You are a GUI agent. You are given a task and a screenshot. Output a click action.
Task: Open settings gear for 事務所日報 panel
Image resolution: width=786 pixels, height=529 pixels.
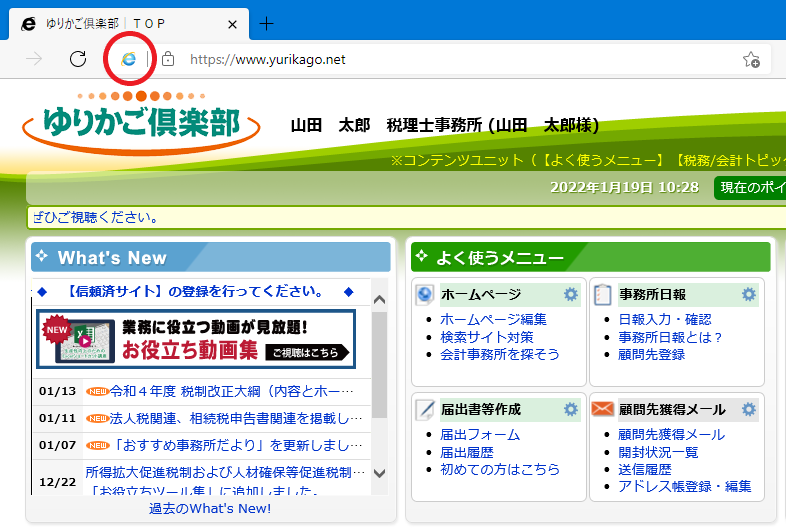tap(748, 294)
